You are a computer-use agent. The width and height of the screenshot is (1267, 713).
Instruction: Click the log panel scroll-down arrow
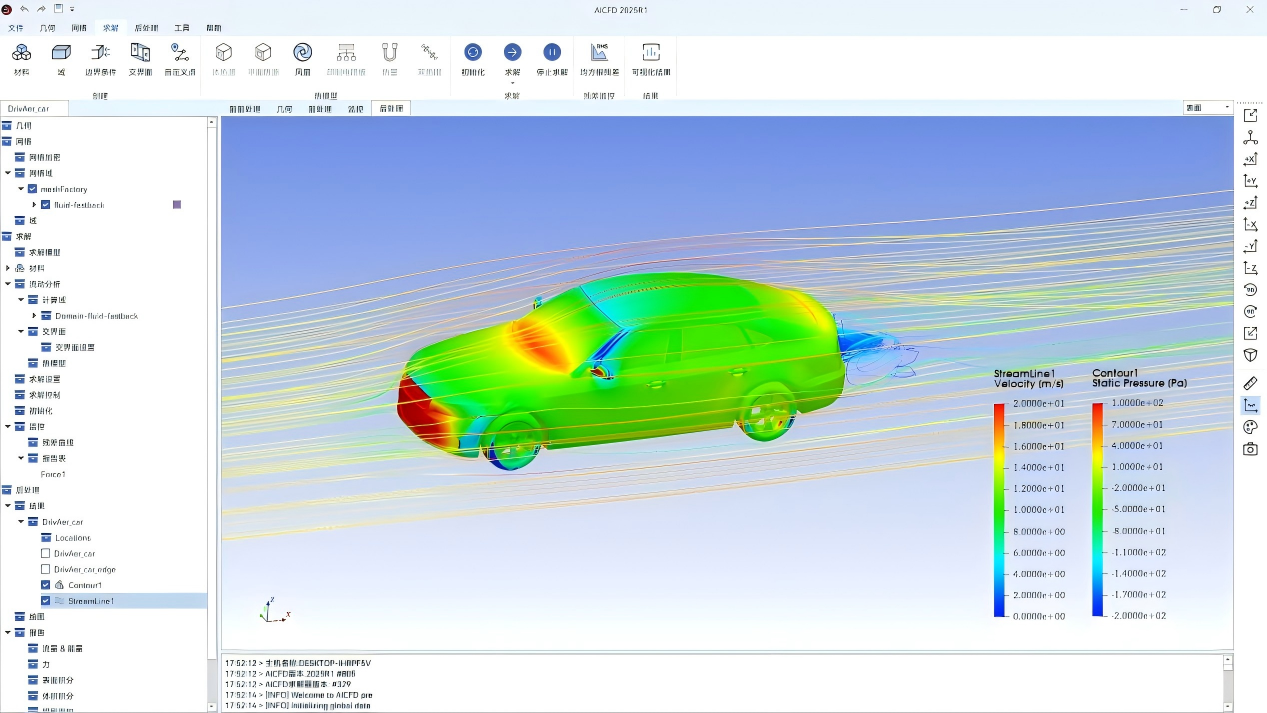1228,706
